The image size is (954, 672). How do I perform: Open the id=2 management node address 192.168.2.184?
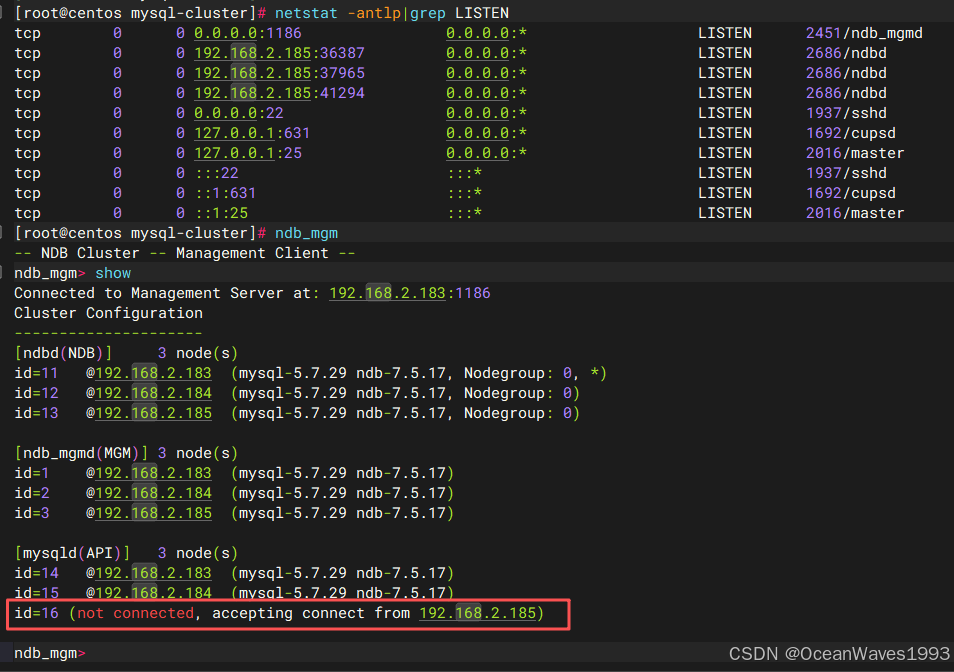(153, 493)
